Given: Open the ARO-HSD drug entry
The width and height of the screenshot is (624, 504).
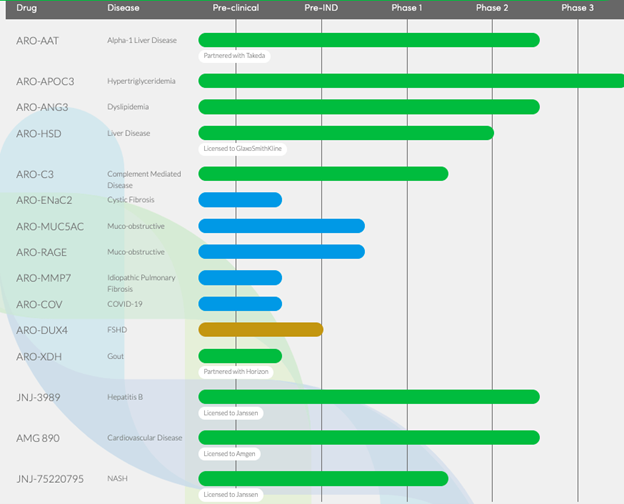Looking at the screenshot, I should (x=38, y=133).
